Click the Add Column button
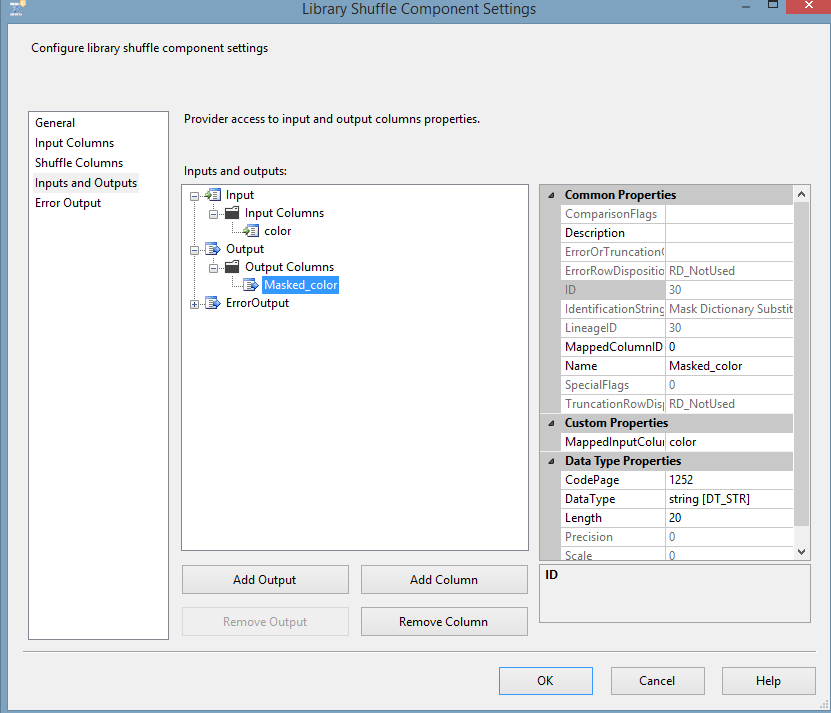The image size is (831, 713). click(x=444, y=579)
